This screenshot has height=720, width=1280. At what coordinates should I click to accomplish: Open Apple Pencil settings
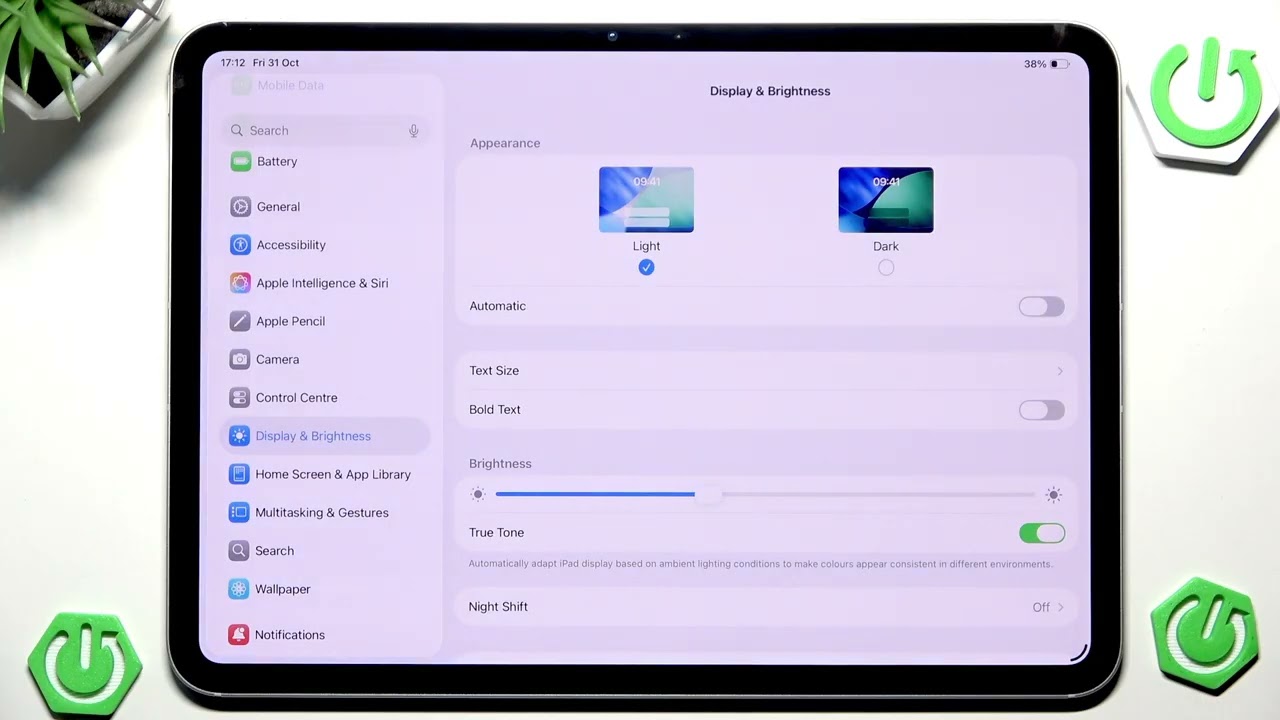tap(326, 321)
